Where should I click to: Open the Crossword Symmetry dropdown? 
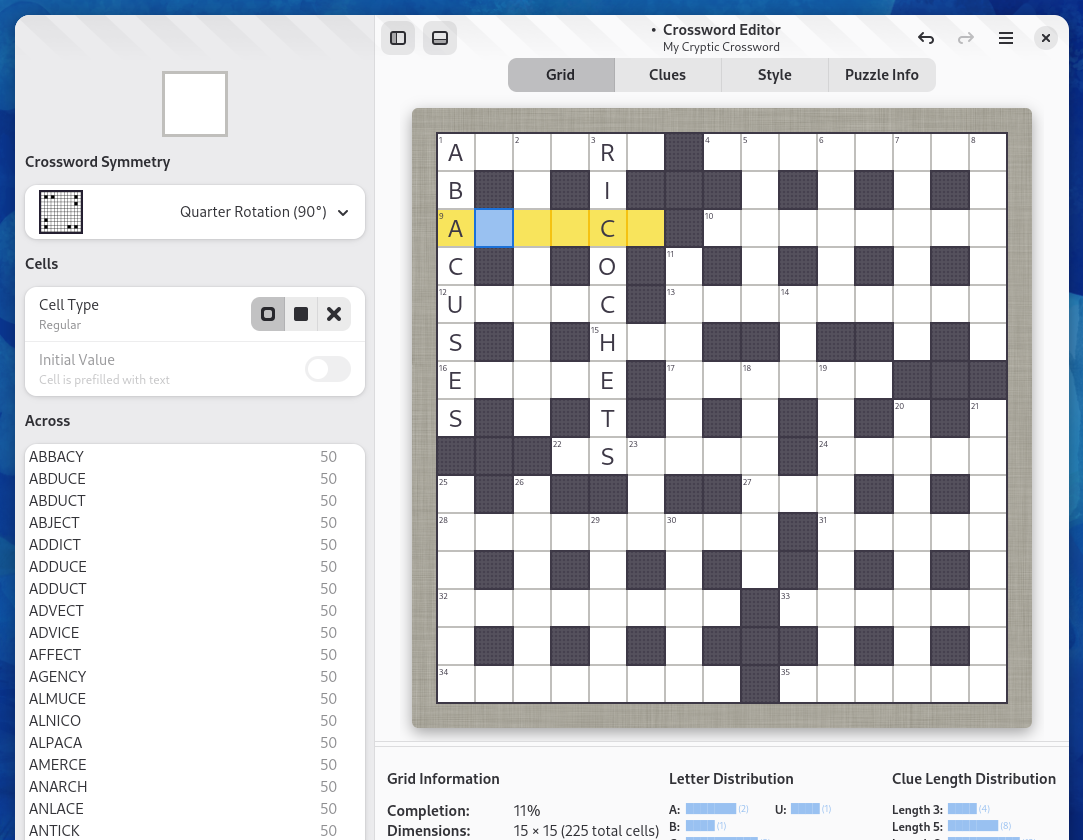pos(194,212)
